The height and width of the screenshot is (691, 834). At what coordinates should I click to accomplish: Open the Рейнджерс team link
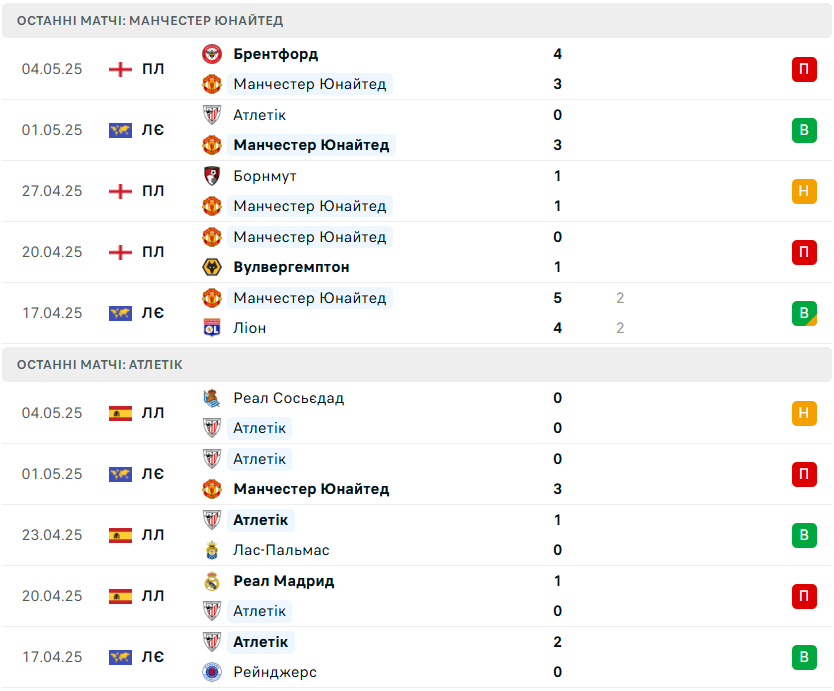pyautogui.click(x=275, y=672)
